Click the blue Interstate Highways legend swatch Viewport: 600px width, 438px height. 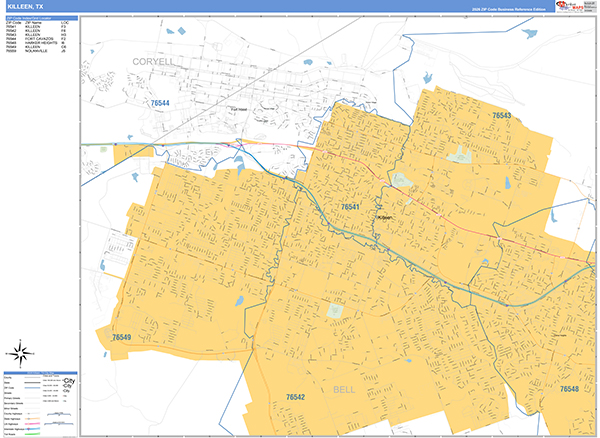coord(33,429)
